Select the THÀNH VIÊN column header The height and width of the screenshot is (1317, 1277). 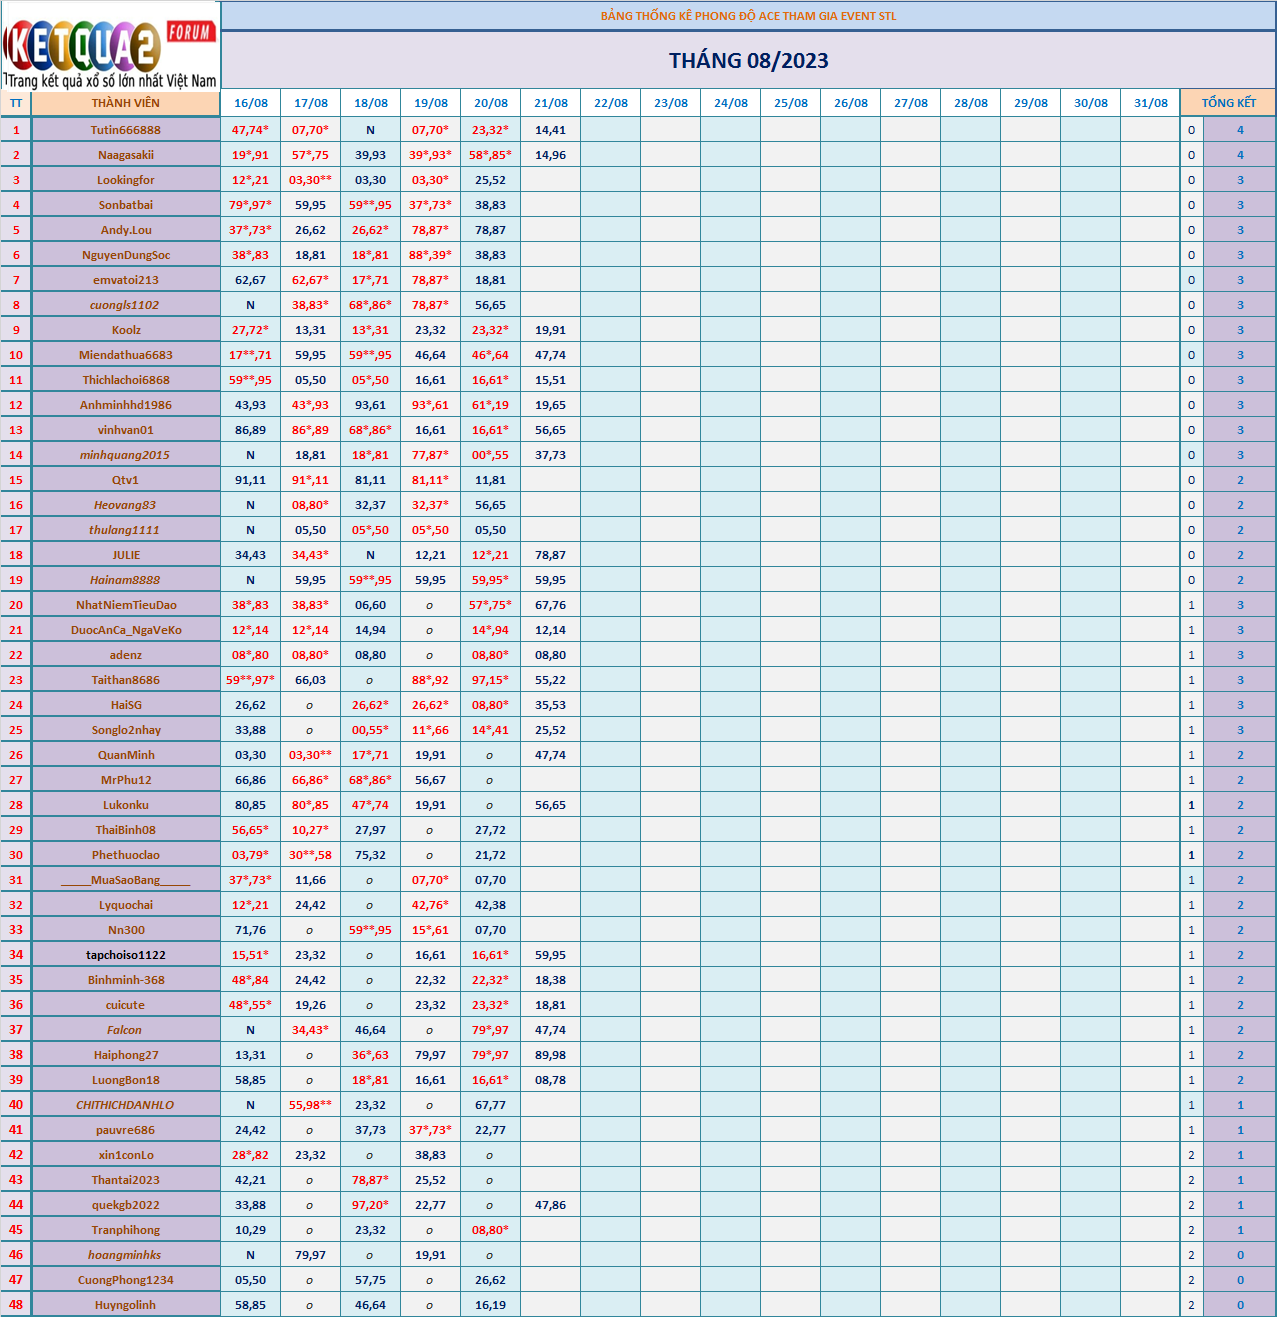tap(126, 103)
